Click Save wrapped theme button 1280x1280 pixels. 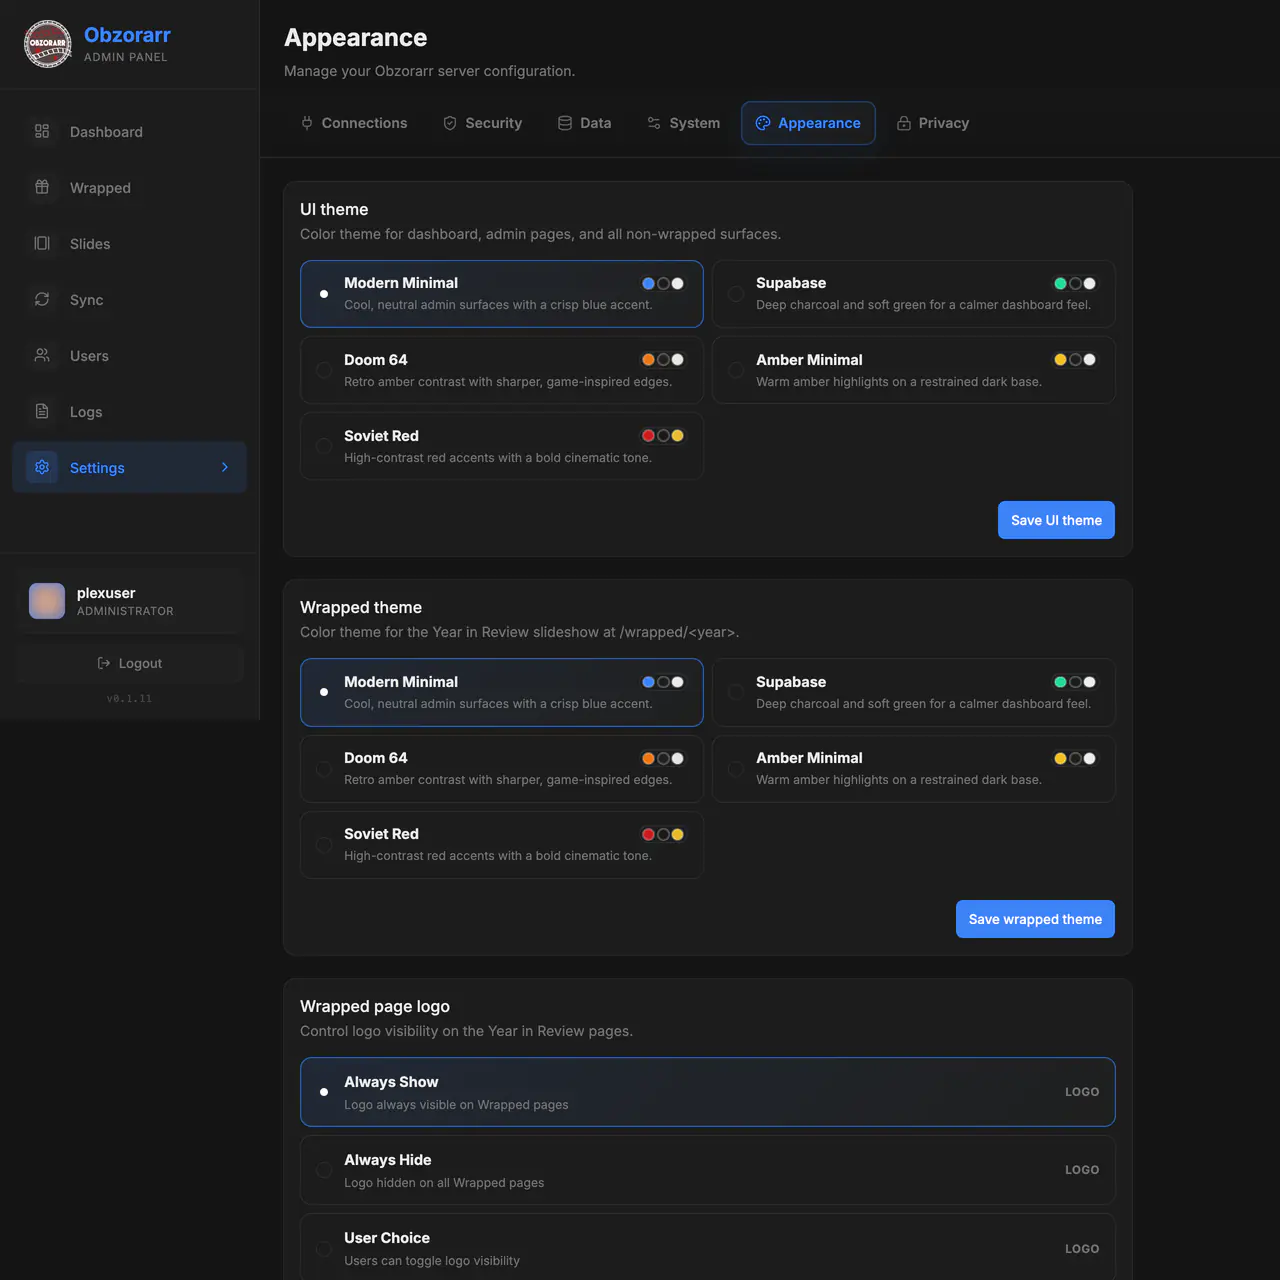click(1035, 919)
